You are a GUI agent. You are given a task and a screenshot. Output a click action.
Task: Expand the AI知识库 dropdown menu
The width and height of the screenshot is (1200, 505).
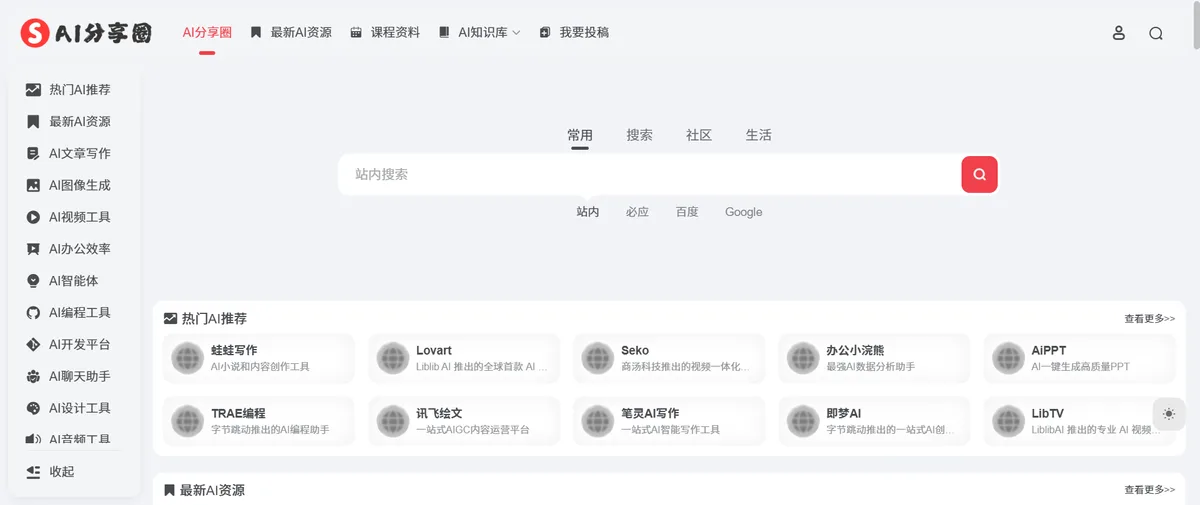click(480, 33)
